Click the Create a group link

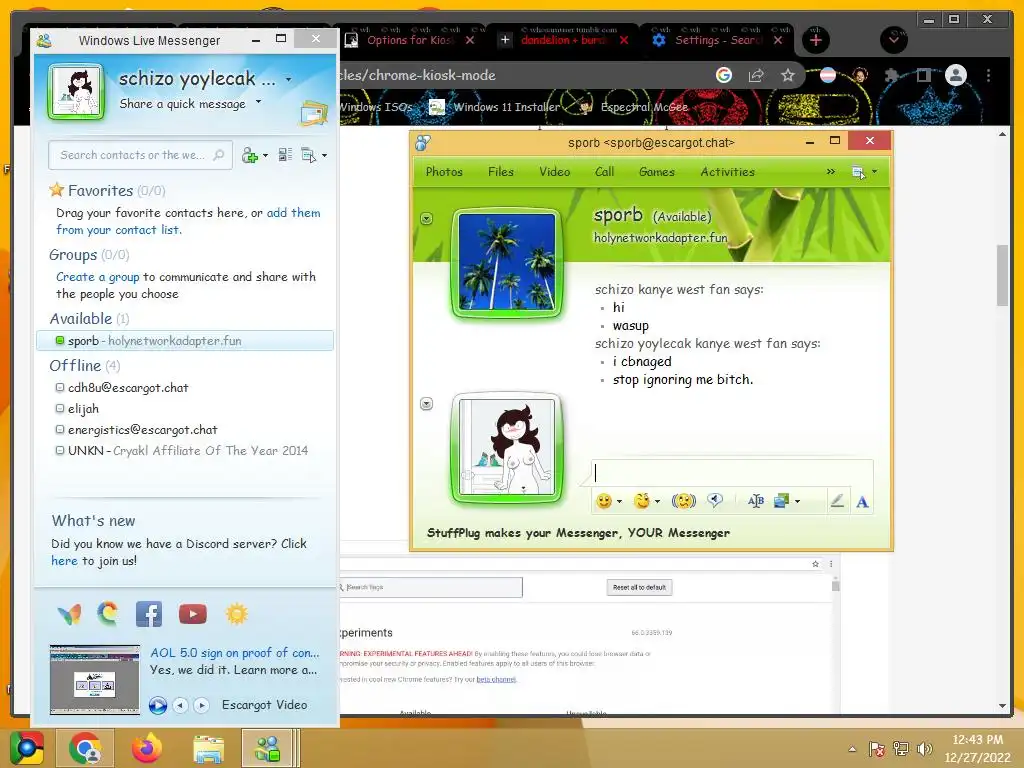point(97,277)
